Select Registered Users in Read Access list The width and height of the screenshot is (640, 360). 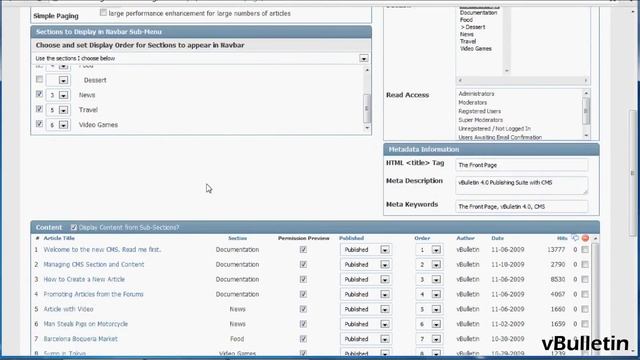click(x=480, y=111)
